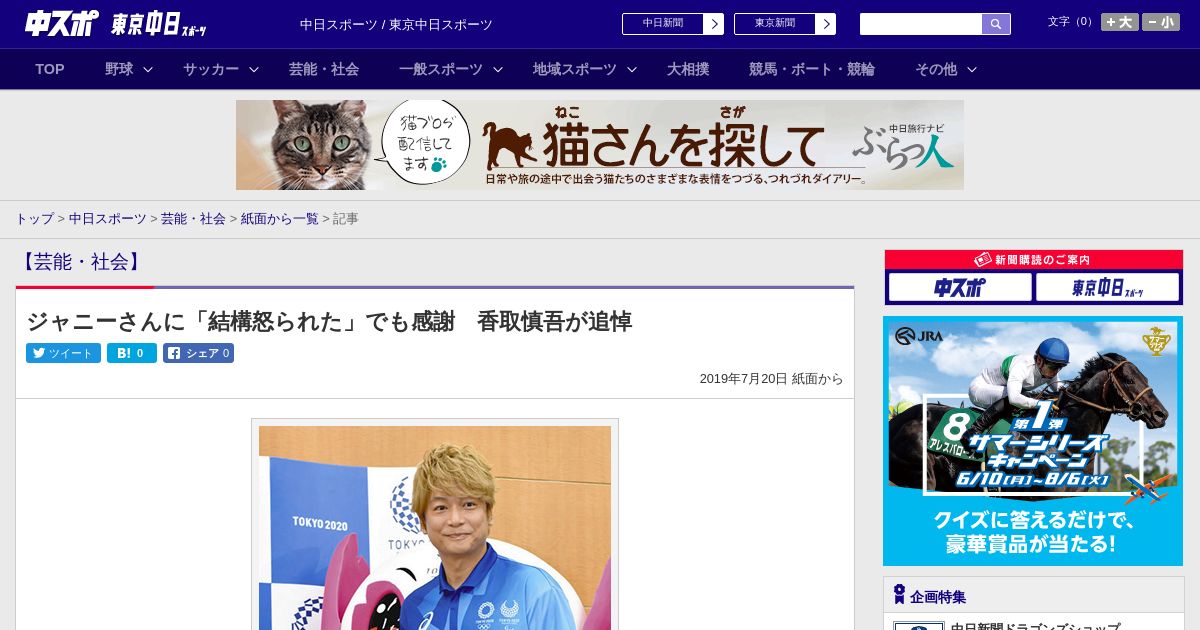Decrease text size with −小 button
Screen dimensions: 1200x630
tap(1161, 22)
